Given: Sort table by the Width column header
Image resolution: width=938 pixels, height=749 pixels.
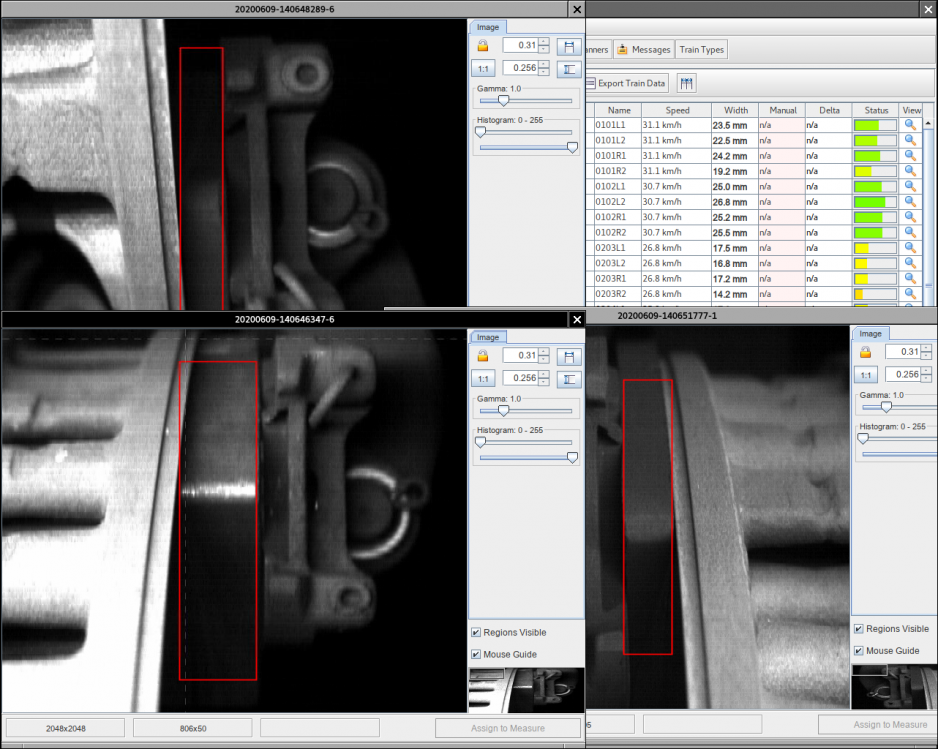Looking at the screenshot, I should pos(735,110).
